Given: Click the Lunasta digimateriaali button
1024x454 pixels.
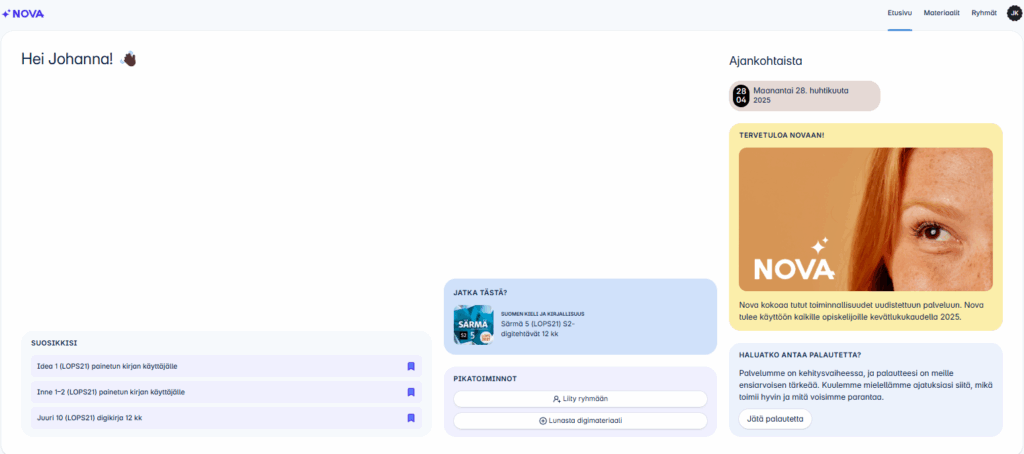Looking at the screenshot, I should (x=580, y=421).
